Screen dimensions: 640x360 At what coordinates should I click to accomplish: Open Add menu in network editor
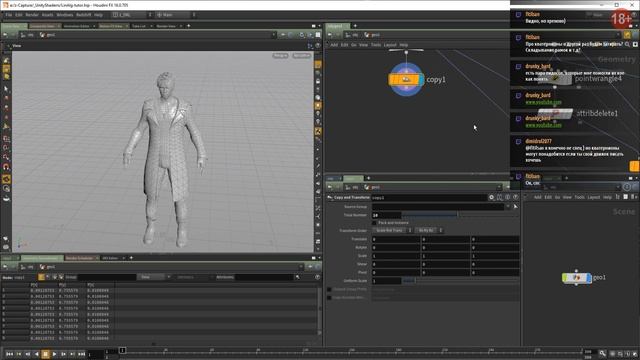point(334,45)
